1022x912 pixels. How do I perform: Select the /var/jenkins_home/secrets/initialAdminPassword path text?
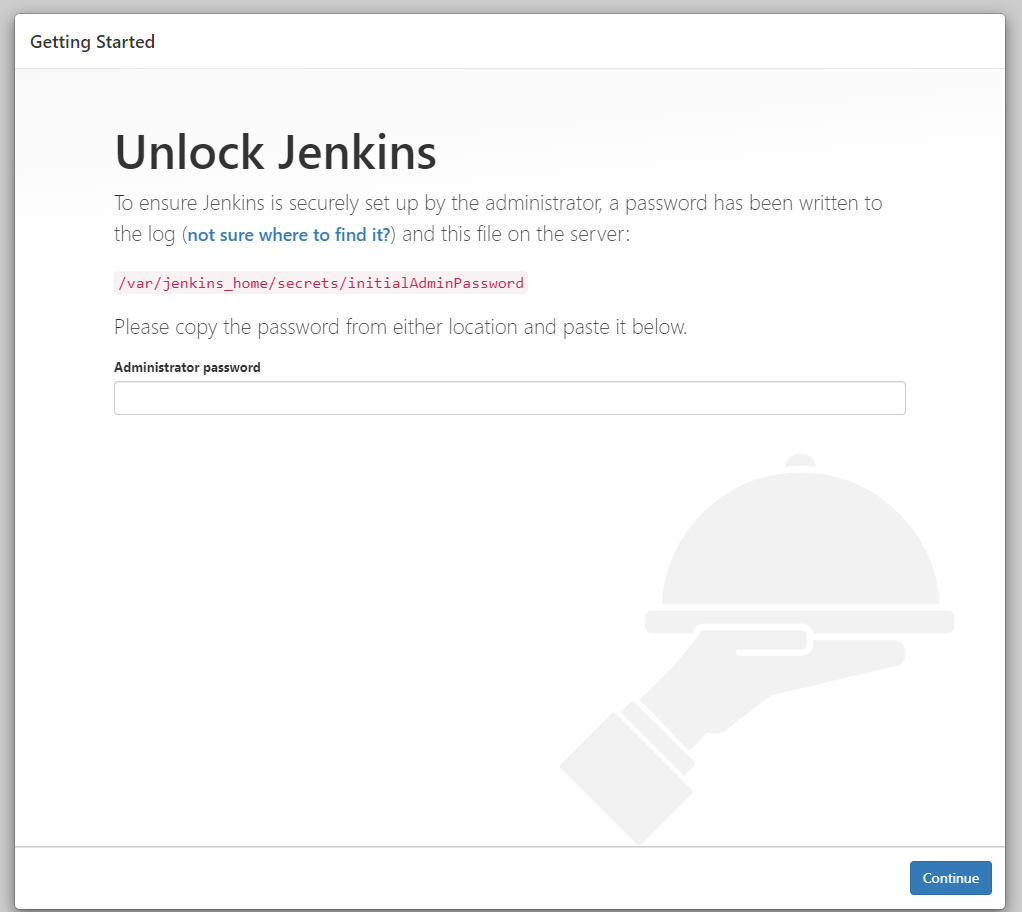coord(321,283)
